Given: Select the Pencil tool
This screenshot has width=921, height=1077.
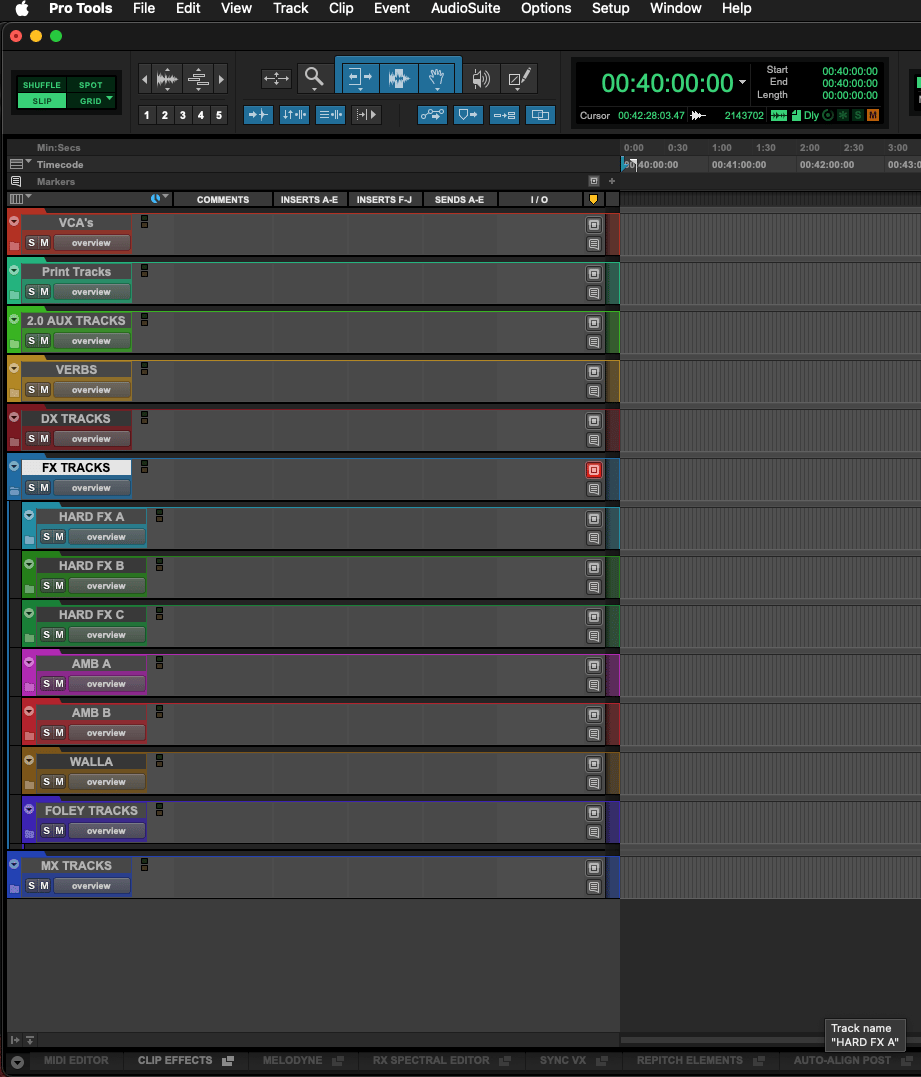Looking at the screenshot, I should click(x=519, y=78).
